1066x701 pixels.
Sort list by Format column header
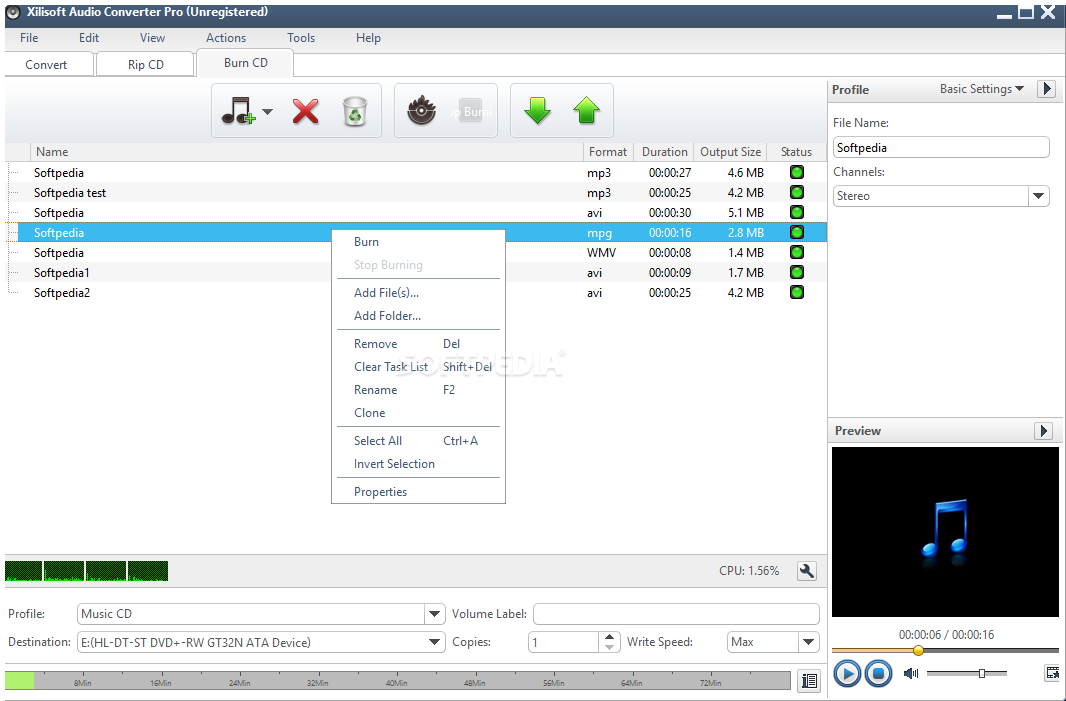click(608, 152)
